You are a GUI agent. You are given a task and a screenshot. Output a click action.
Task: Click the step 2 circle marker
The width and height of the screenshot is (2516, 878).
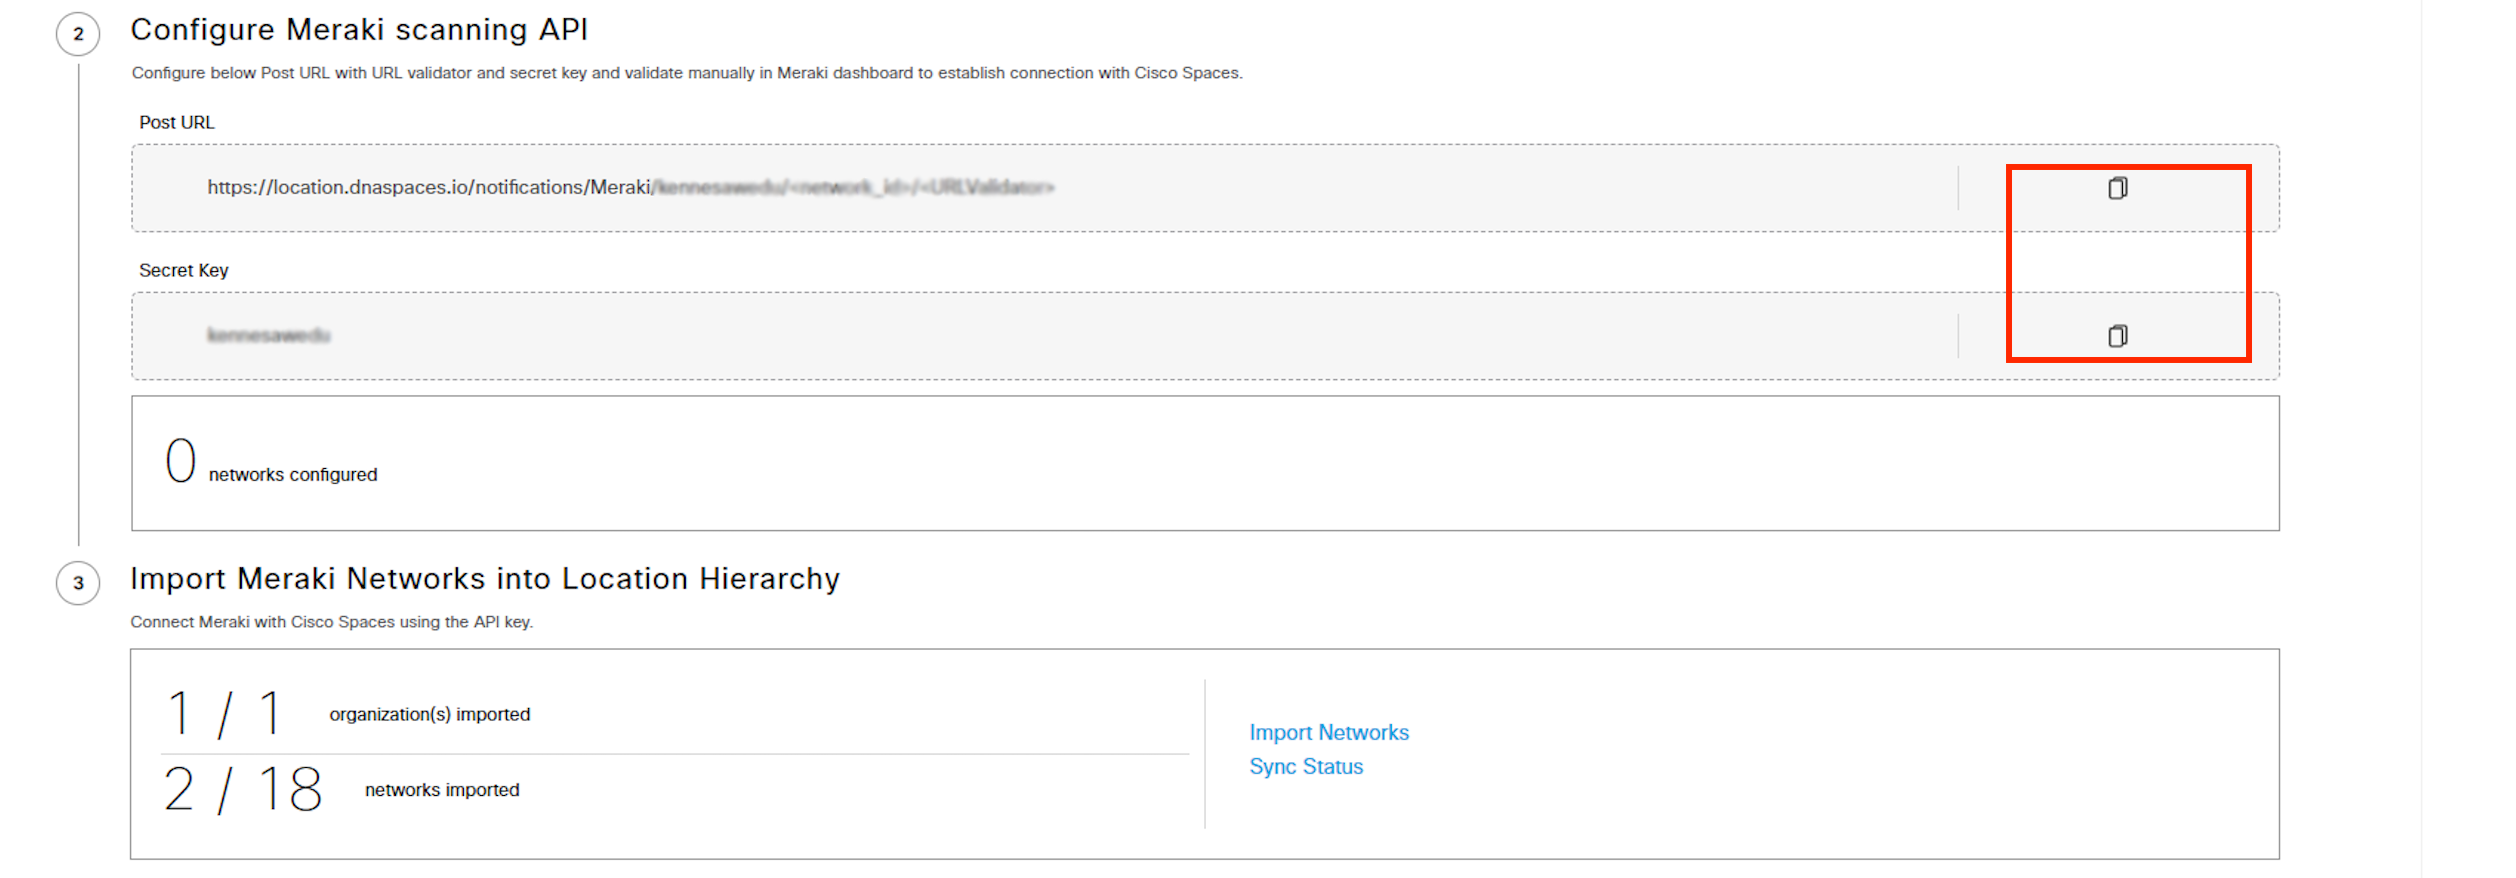point(78,34)
